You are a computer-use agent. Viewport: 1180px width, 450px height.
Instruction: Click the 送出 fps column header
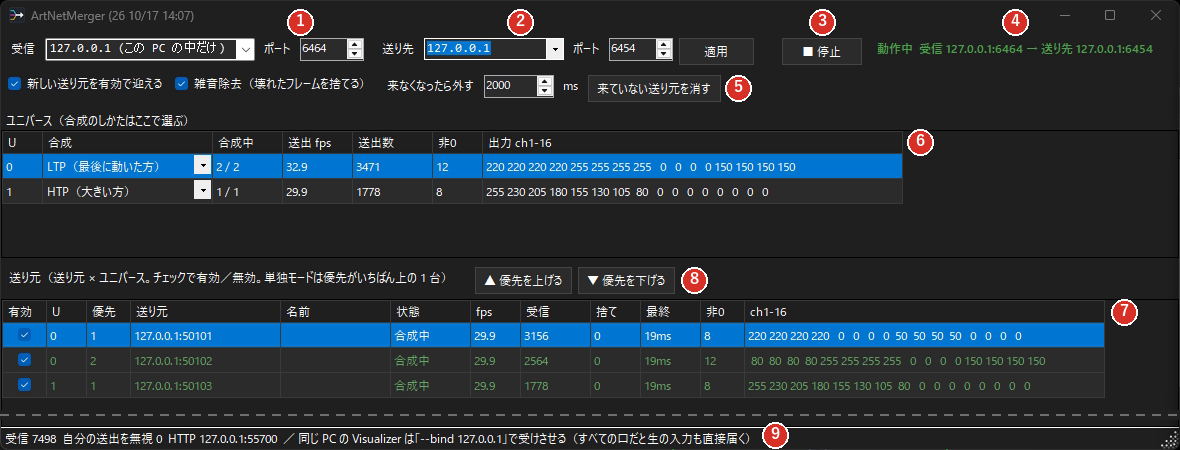pos(318,143)
